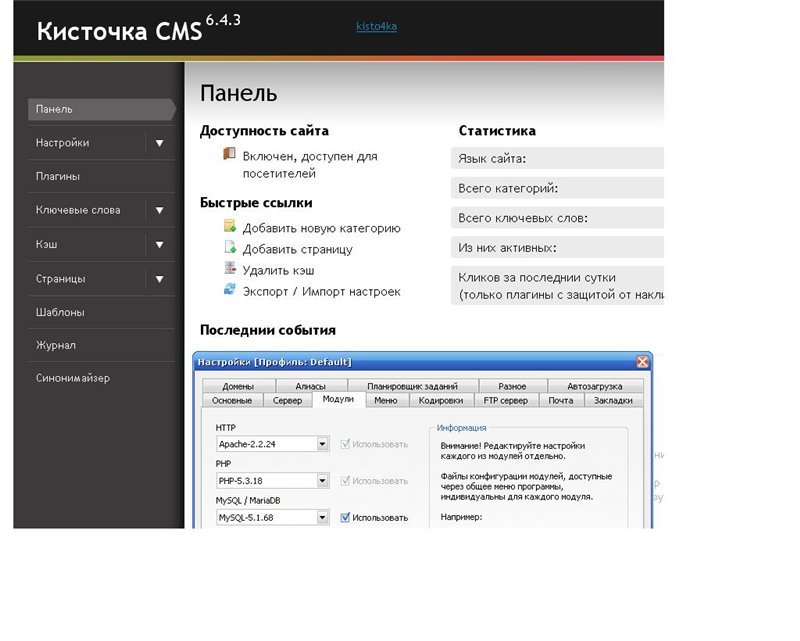Screen dimensions: 800x641
Task: Click the site availability door icon
Action: [x=229, y=155]
